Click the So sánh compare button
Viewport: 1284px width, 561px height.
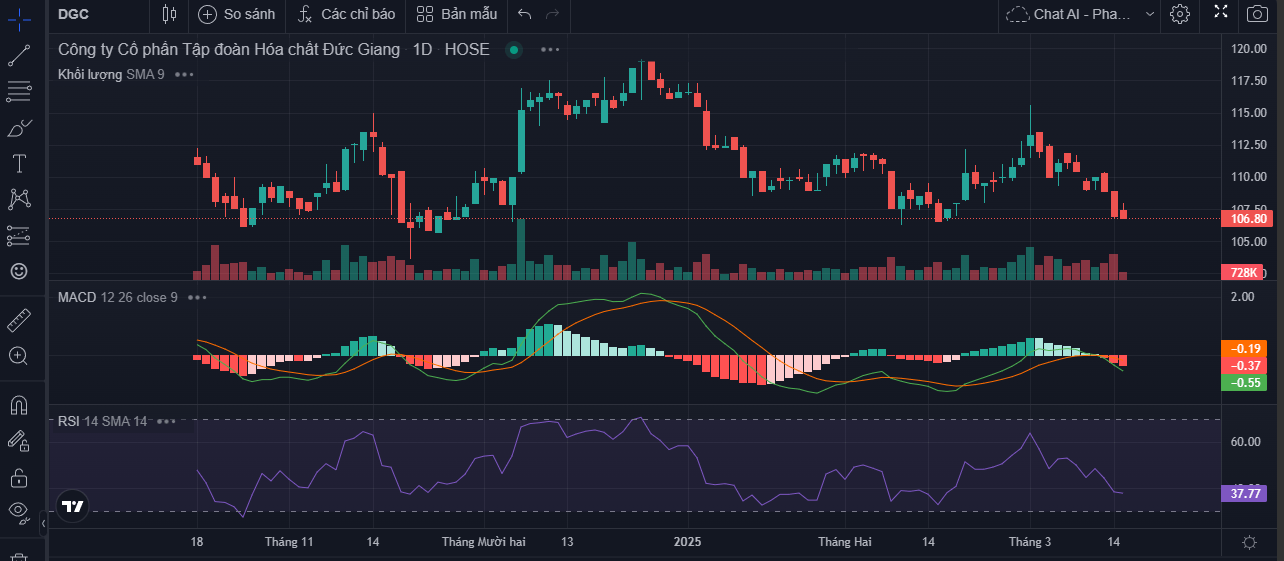coord(236,14)
